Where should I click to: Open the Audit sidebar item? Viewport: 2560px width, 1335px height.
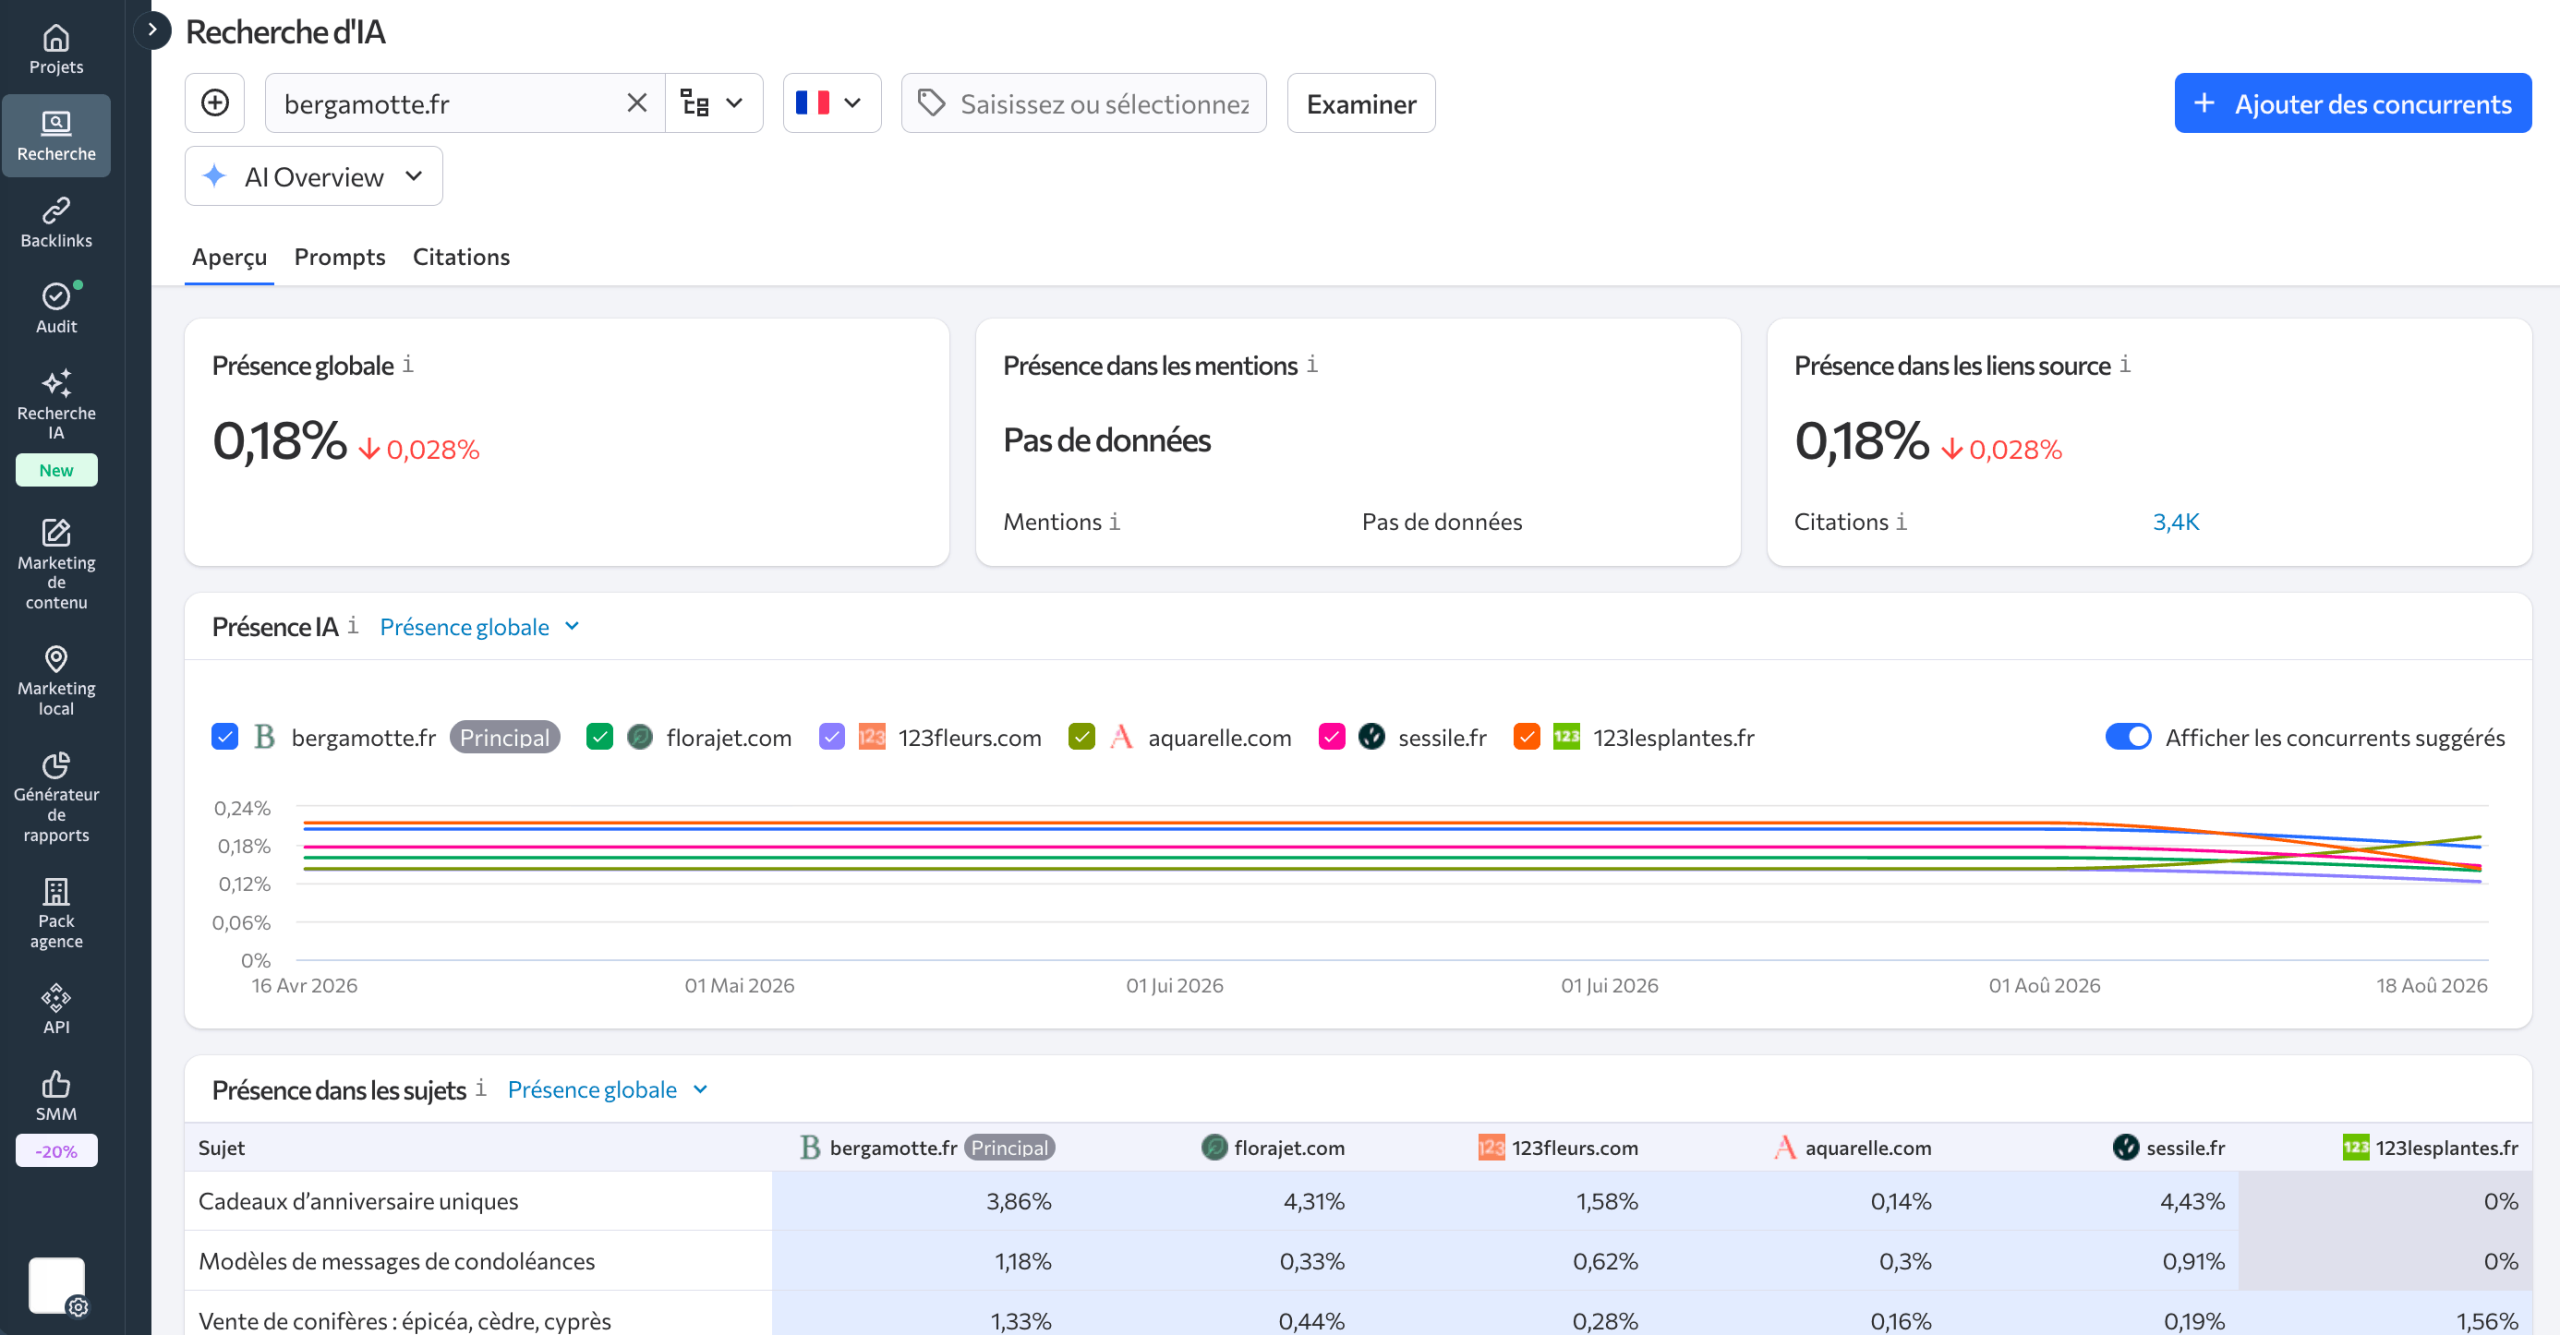(x=56, y=309)
